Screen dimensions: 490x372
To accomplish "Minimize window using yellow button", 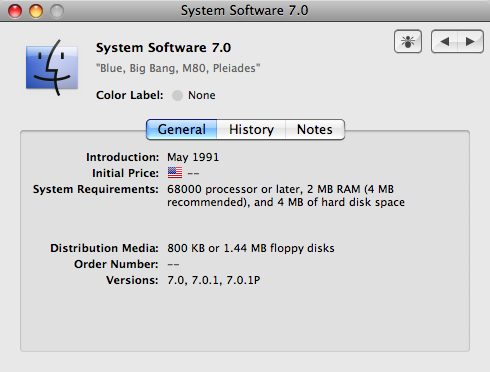I will point(36,11).
